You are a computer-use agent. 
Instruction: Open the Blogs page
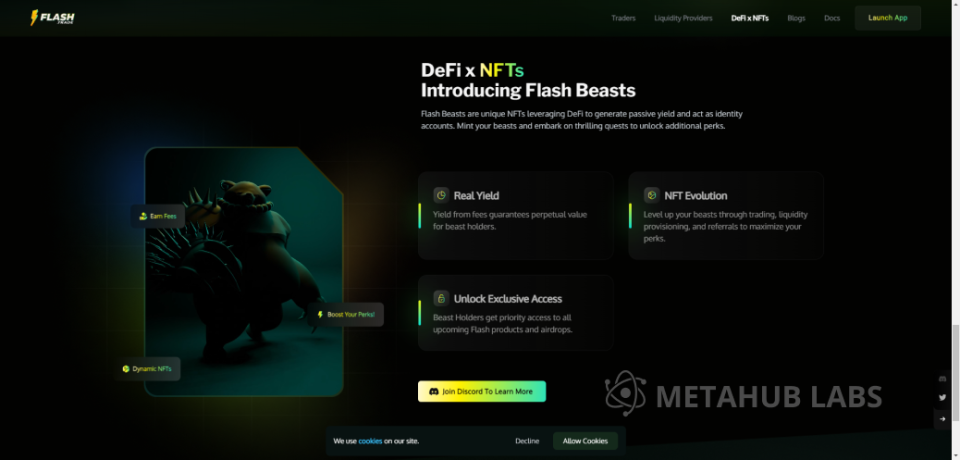pyautogui.click(x=797, y=18)
